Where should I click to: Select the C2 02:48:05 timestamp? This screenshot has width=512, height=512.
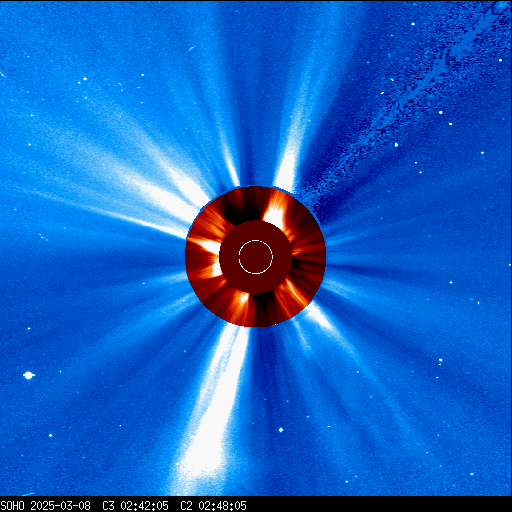(213, 506)
